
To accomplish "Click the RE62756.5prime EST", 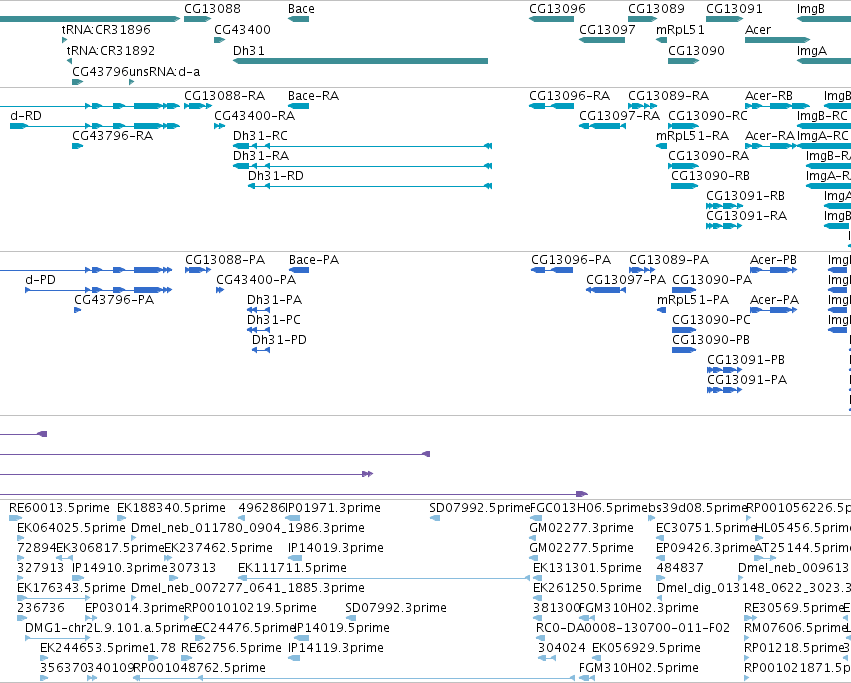I will (x=185, y=658).
